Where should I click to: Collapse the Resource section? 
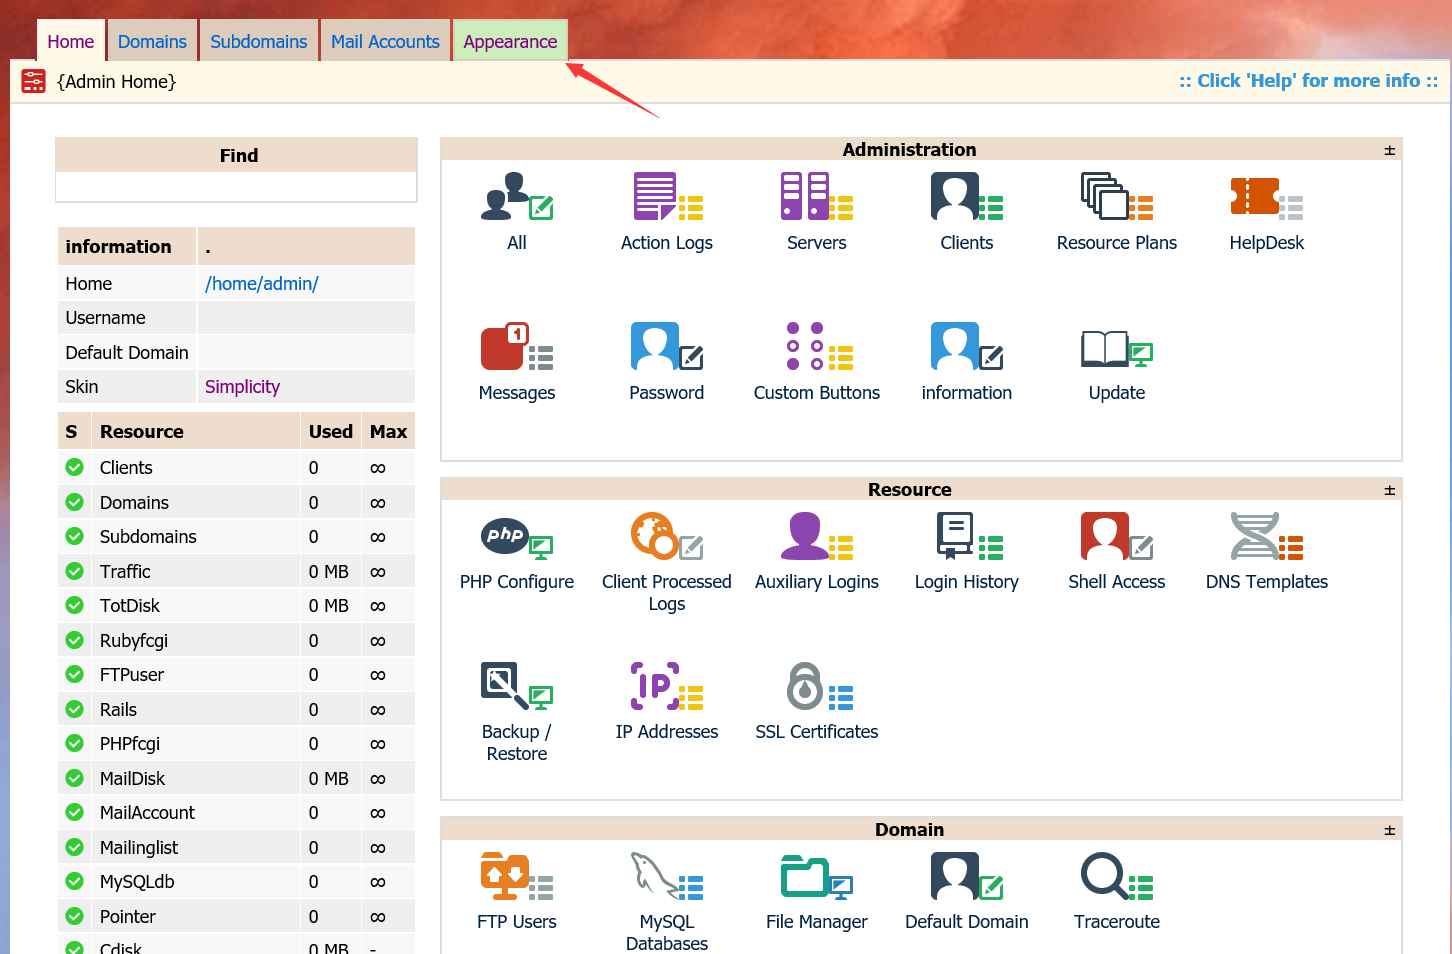pos(1389,490)
